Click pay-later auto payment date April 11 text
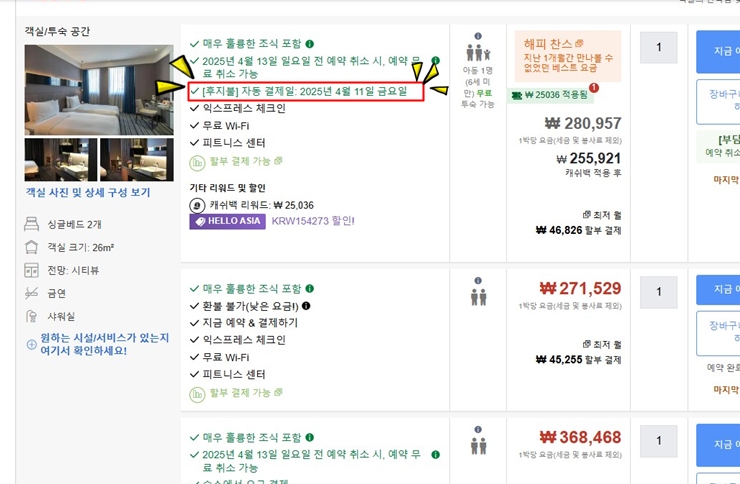The width and height of the screenshot is (740, 484). [x=304, y=92]
